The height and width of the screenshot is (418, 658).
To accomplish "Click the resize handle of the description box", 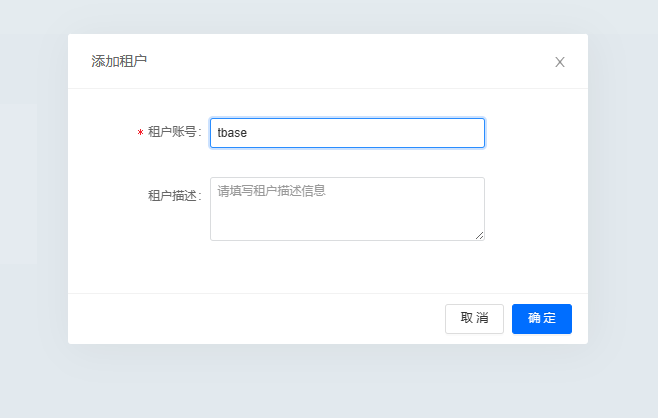I will (479, 235).
